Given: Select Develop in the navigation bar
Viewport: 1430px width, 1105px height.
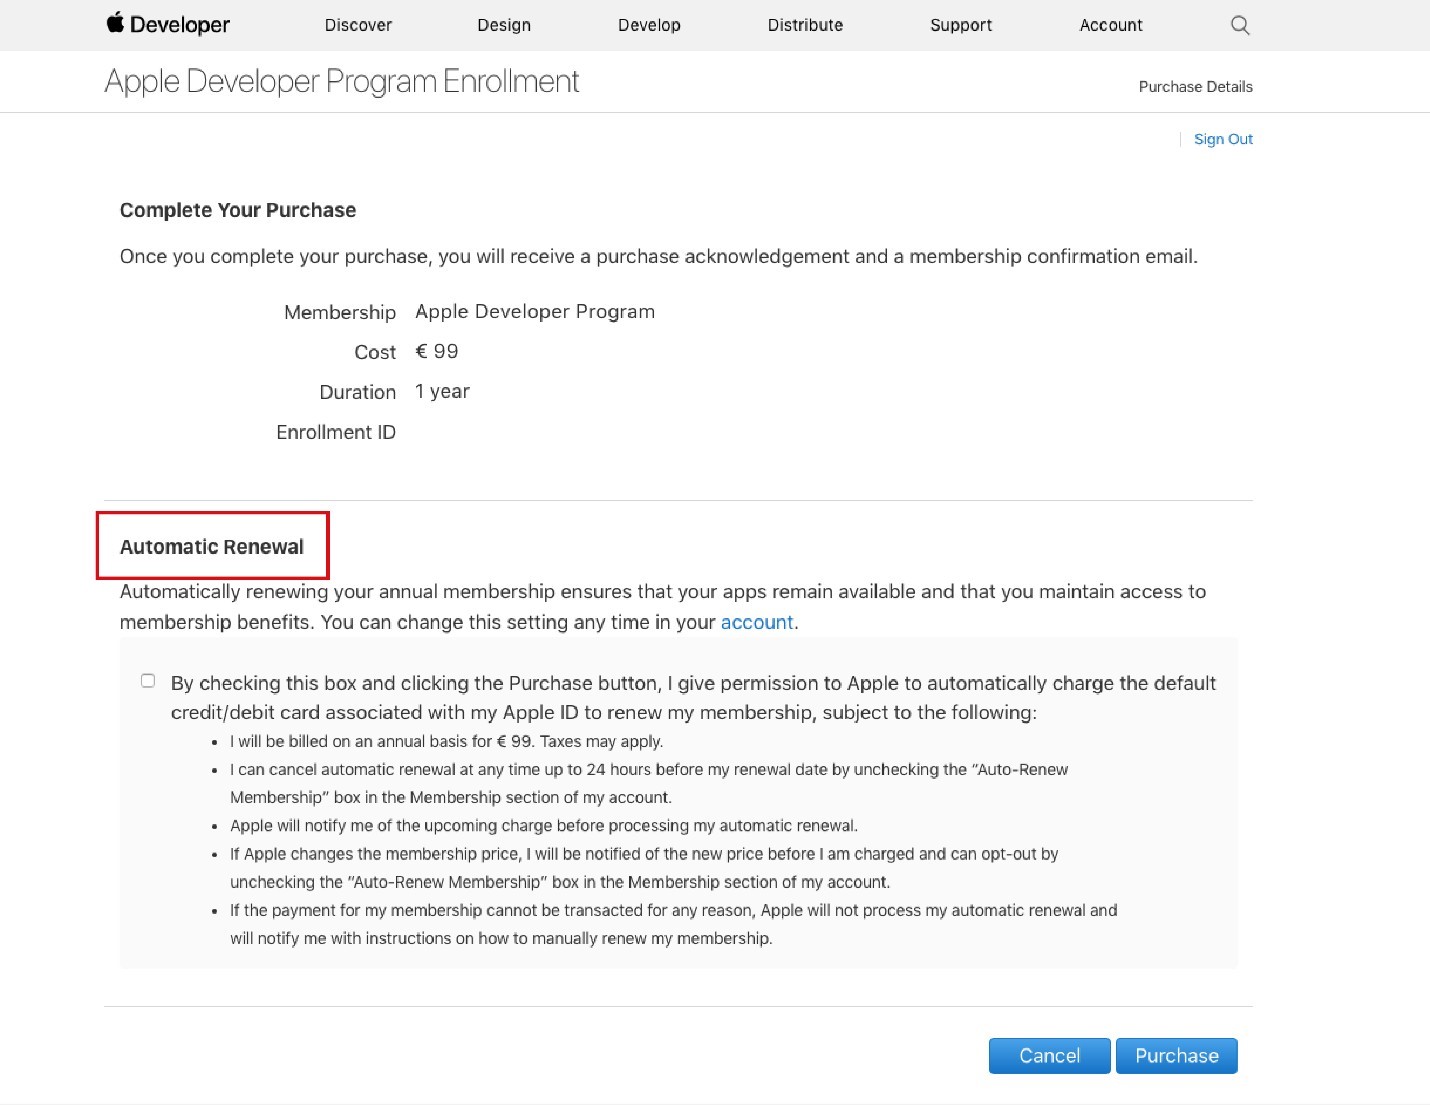Looking at the screenshot, I should point(649,25).
